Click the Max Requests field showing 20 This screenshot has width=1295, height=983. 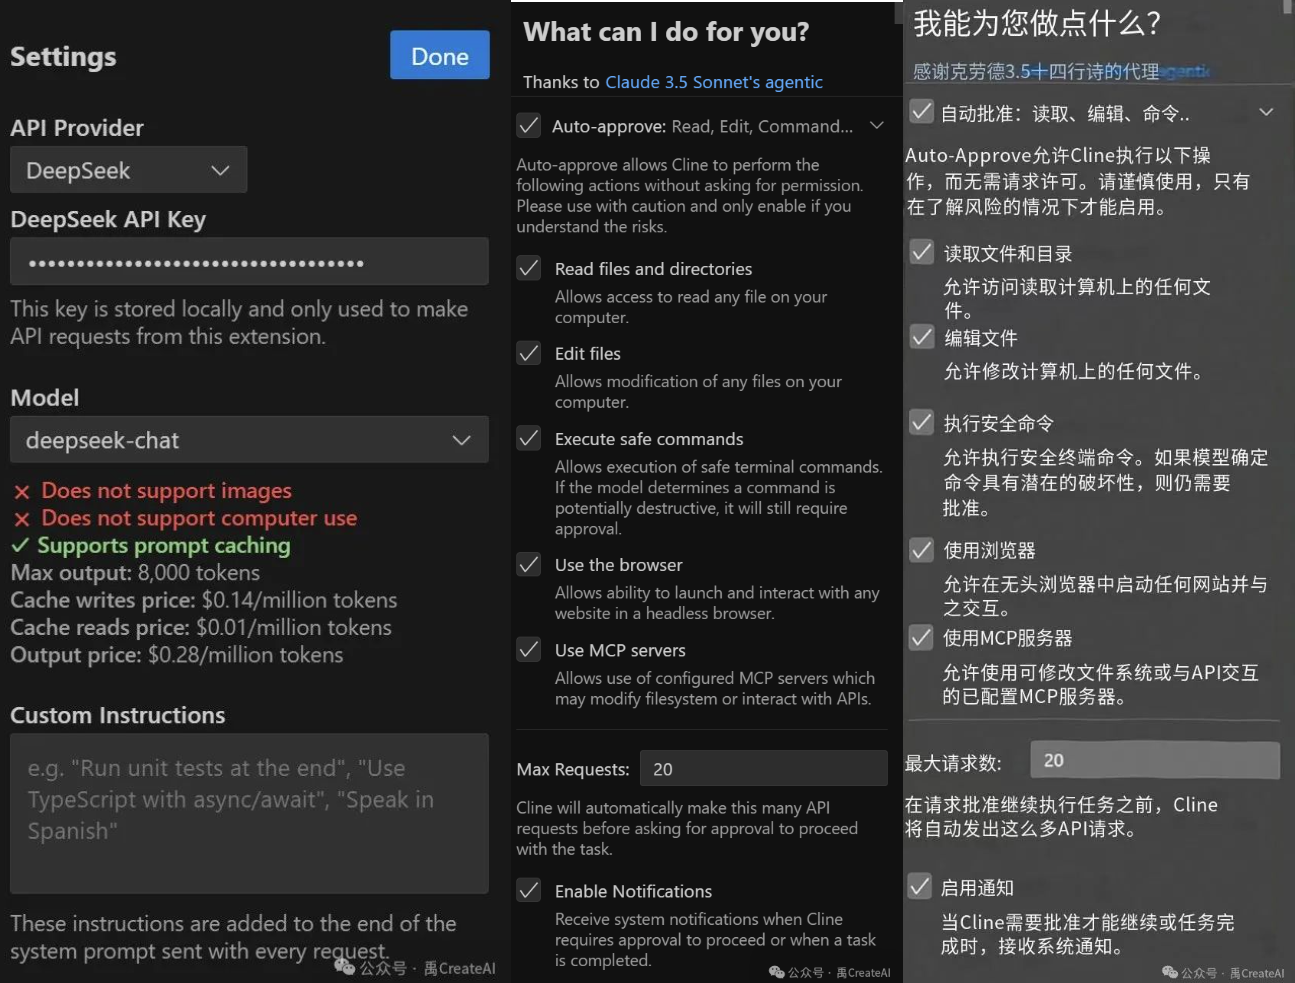763,769
